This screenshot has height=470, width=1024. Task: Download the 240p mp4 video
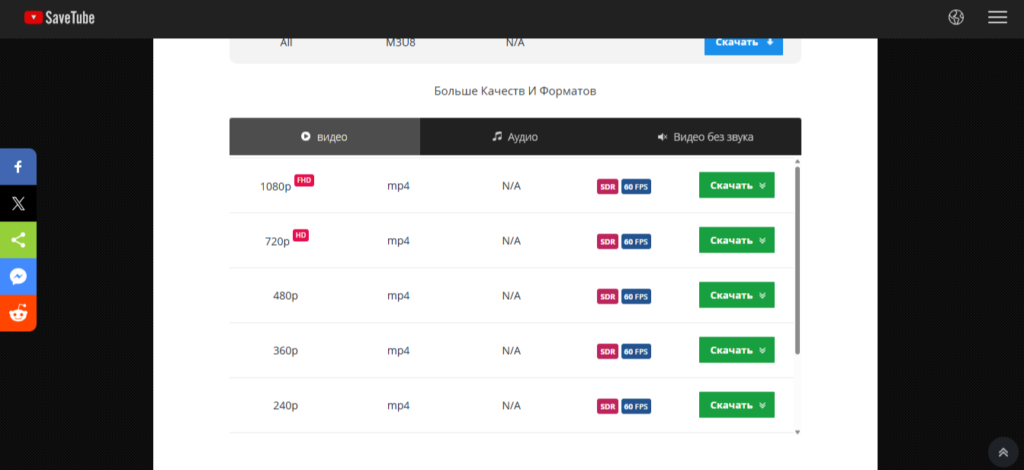(736, 405)
